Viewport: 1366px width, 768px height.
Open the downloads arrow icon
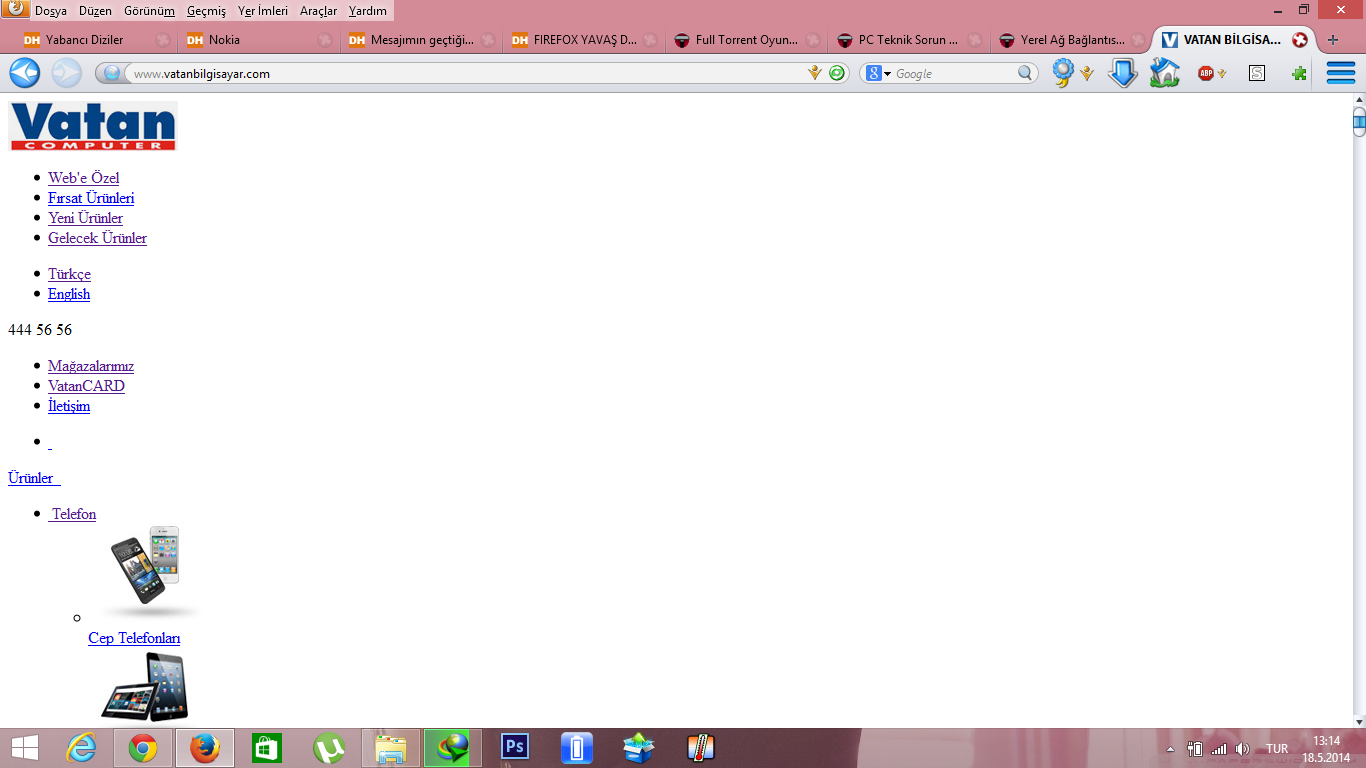pos(1123,73)
